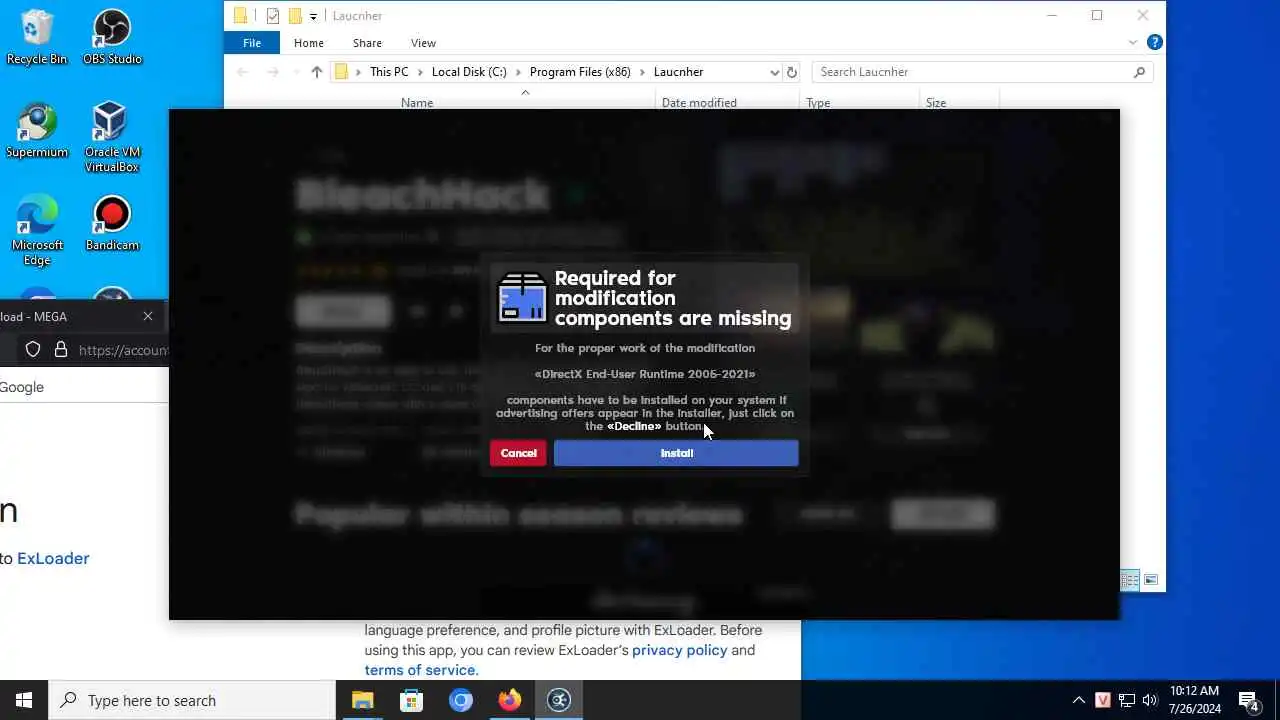This screenshot has width=1280, height=720.
Task: Click the Up arrow in Explorer navigation
Action: 317,72
